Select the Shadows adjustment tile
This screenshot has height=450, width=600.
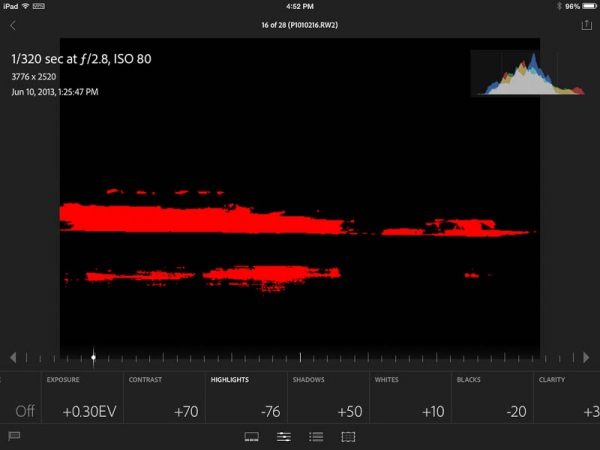point(328,398)
